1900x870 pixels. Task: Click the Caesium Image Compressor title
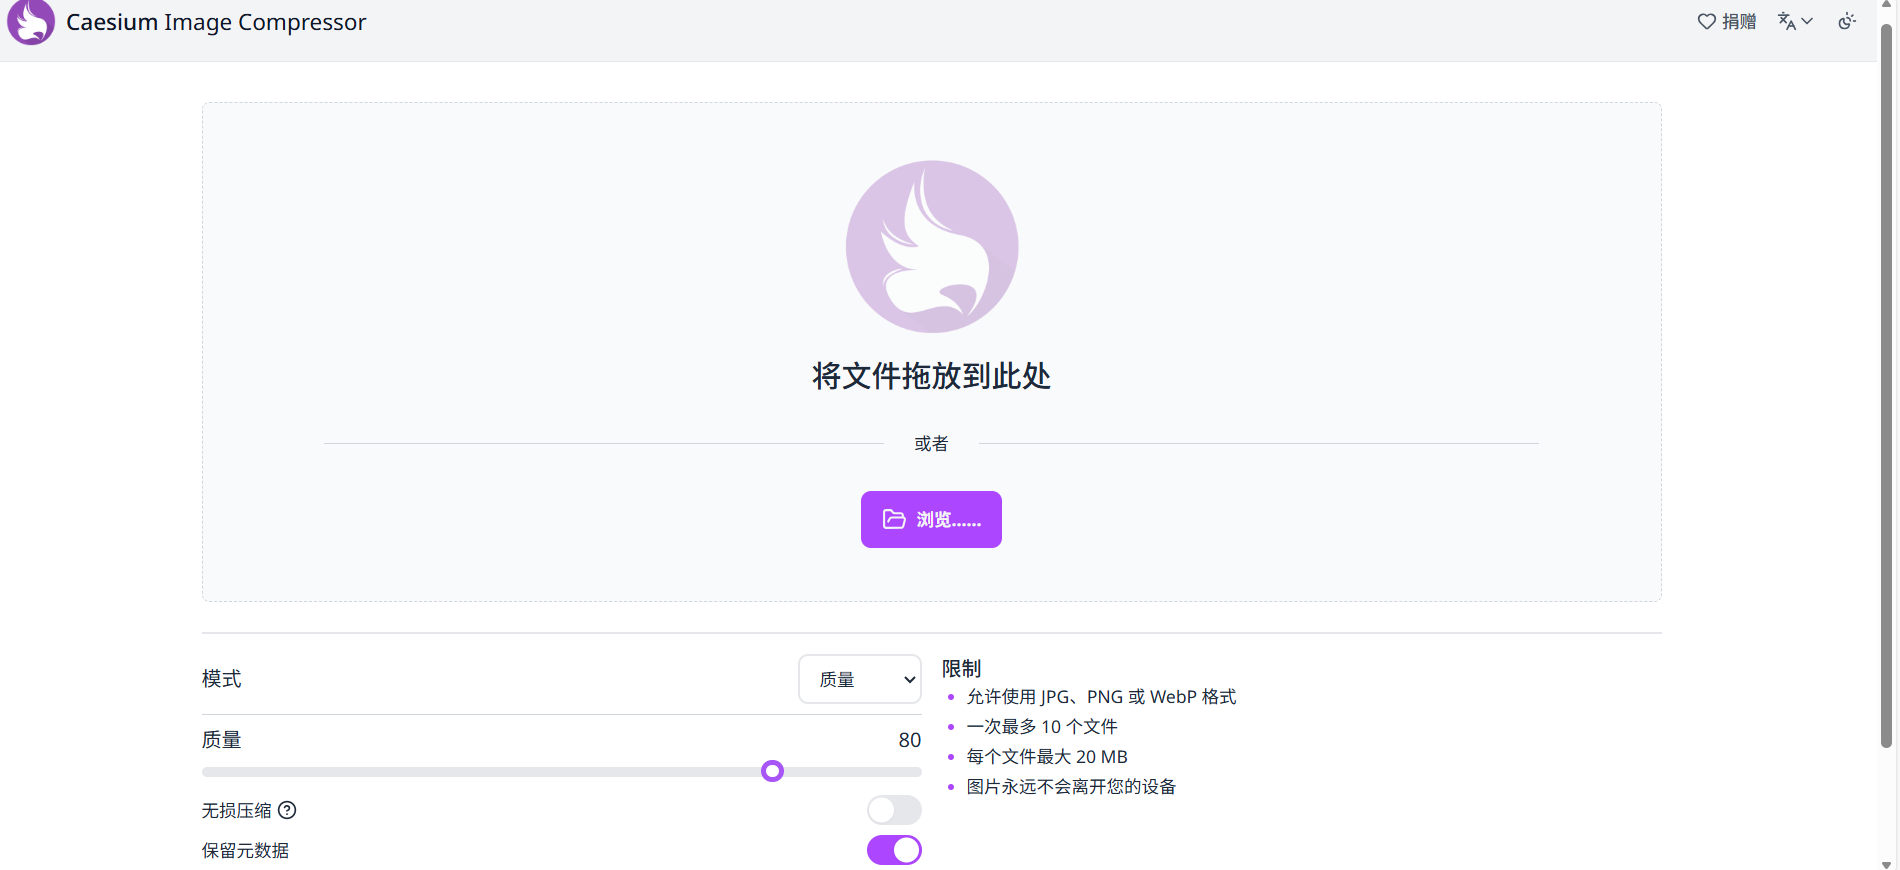click(x=216, y=22)
